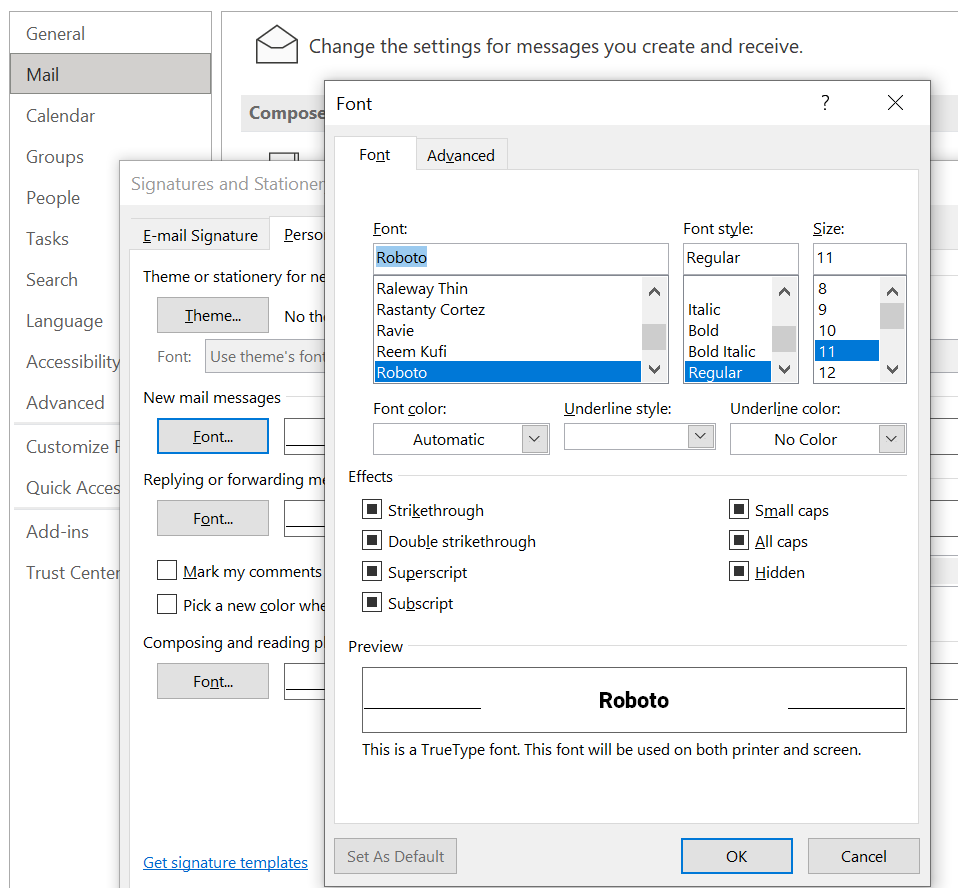The width and height of the screenshot is (958, 888).
Task: Open the Underline style dropdown
Action: pyautogui.click(x=701, y=436)
